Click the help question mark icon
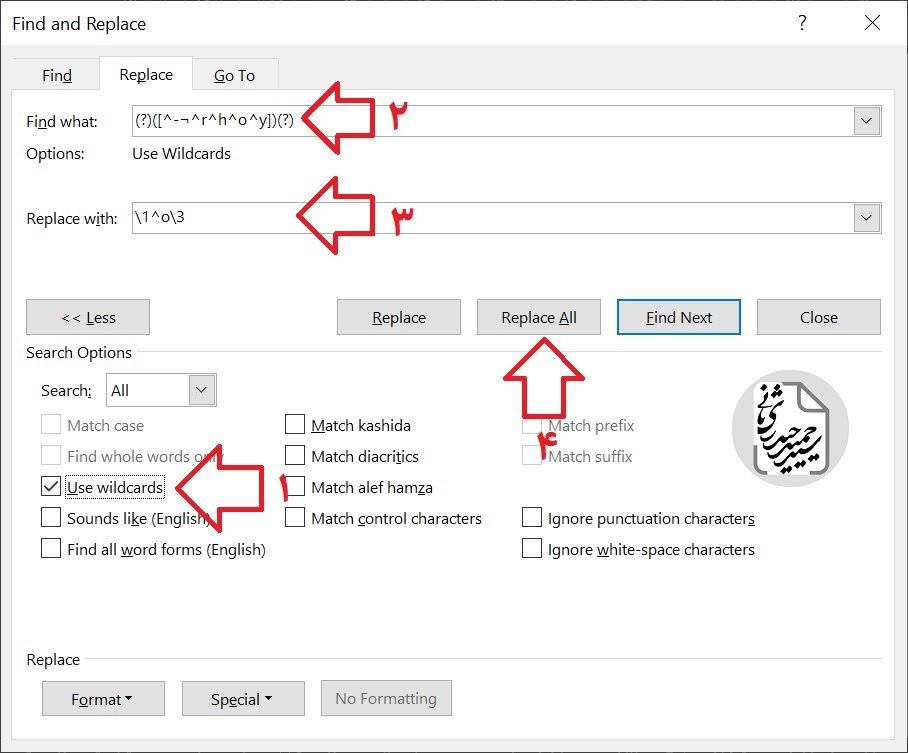The height and width of the screenshot is (753, 908). (802, 23)
